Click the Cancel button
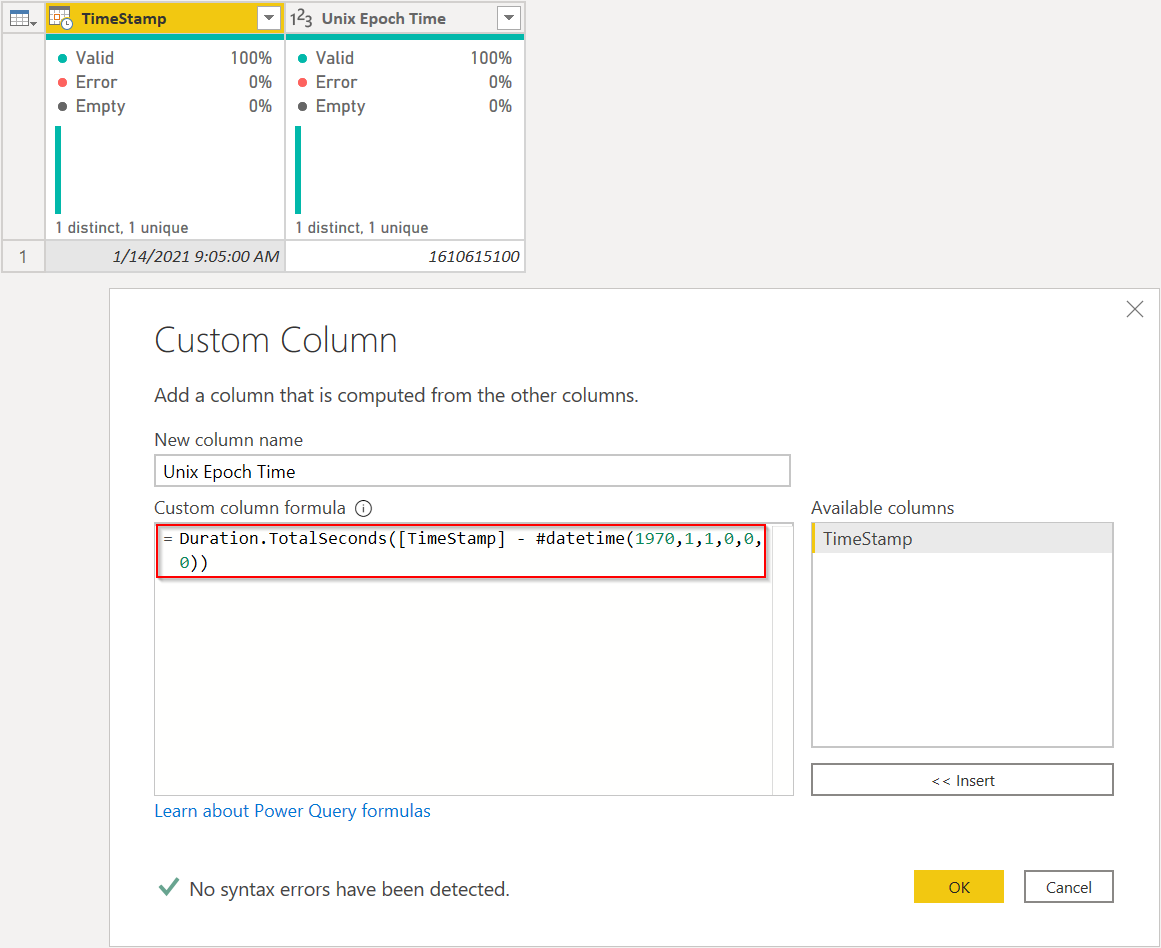The width and height of the screenshot is (1161, 948). (x=1068, y=887)
